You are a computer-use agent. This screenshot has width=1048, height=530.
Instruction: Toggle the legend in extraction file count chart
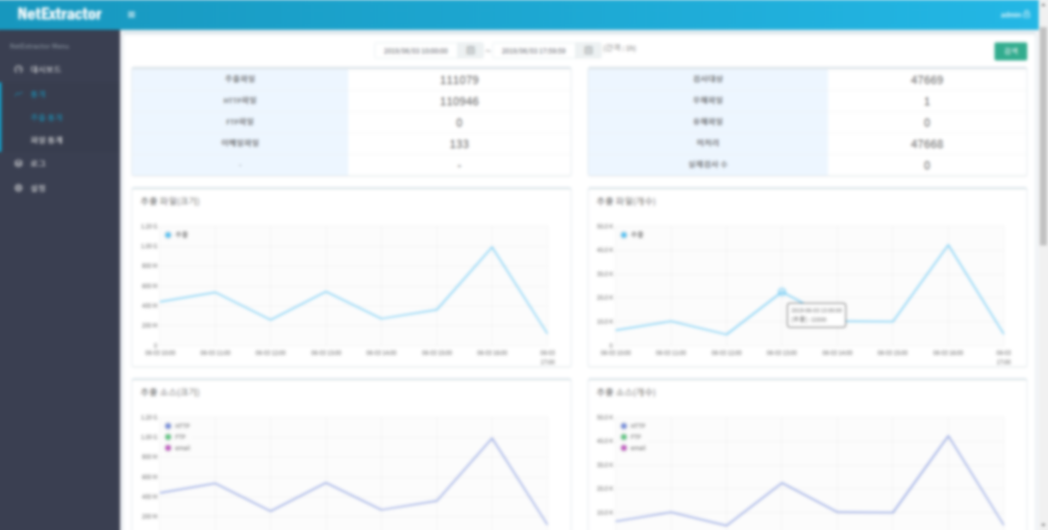pos(625,235)
